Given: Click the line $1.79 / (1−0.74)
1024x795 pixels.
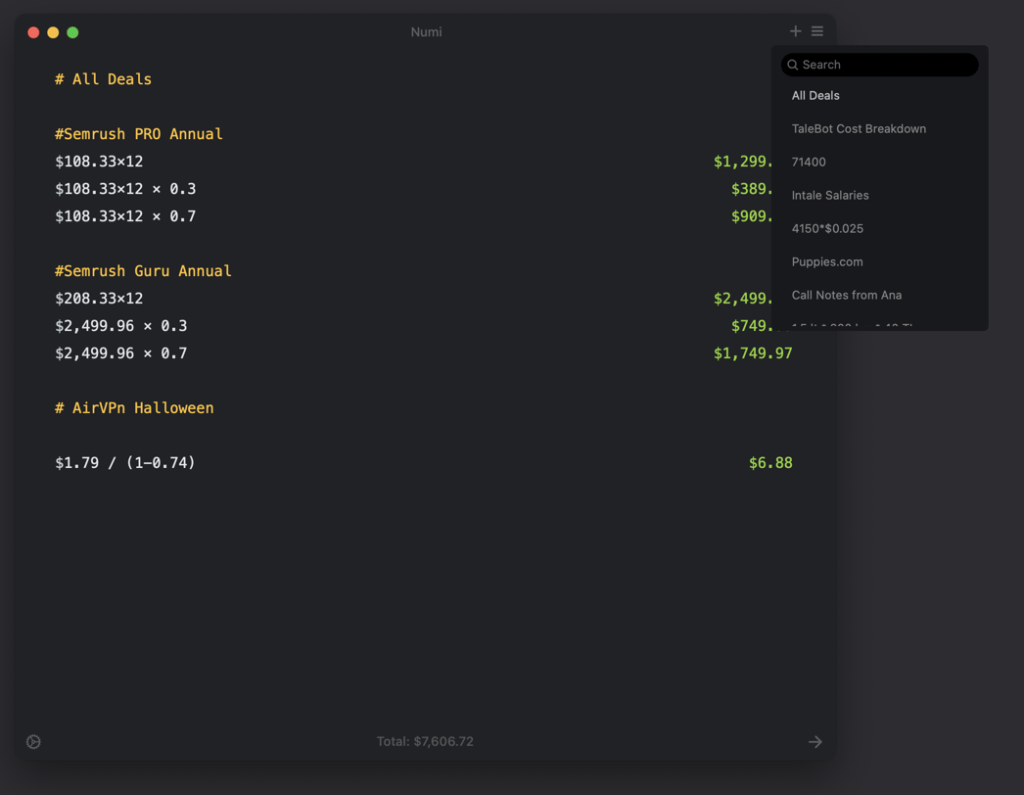Looking at the screenshot, I should click(125, 463).
